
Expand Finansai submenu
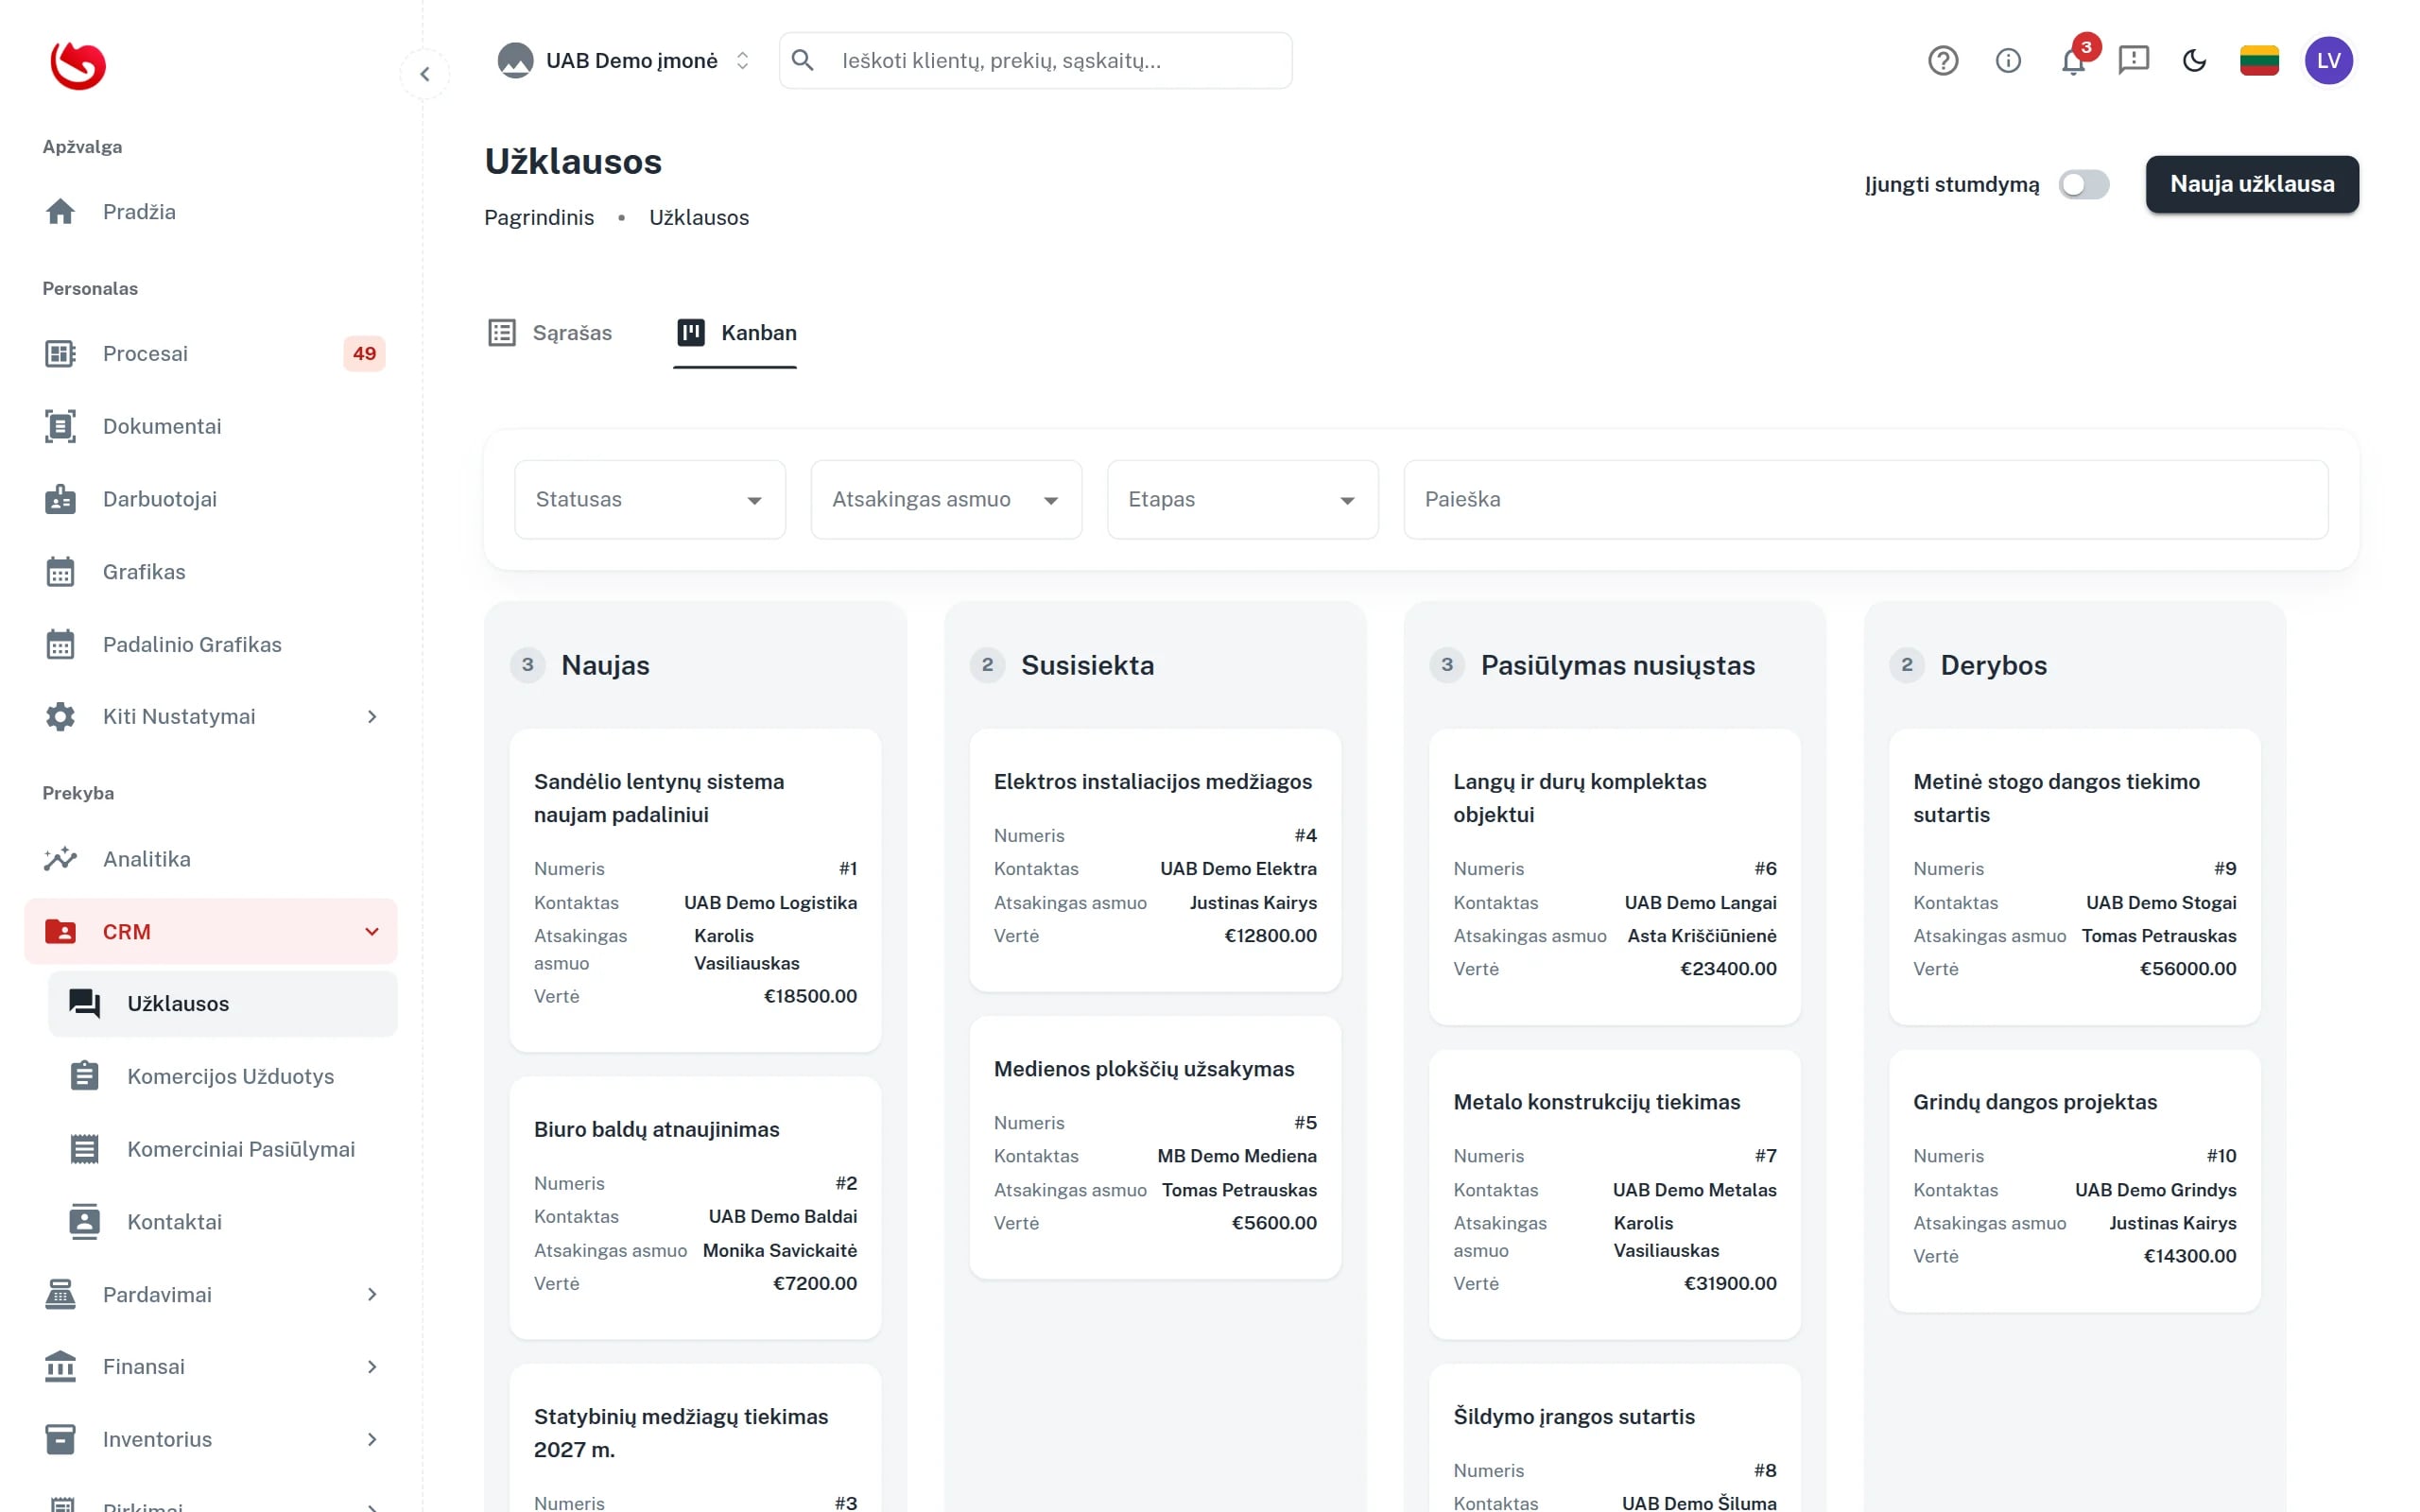point(211,1367)
